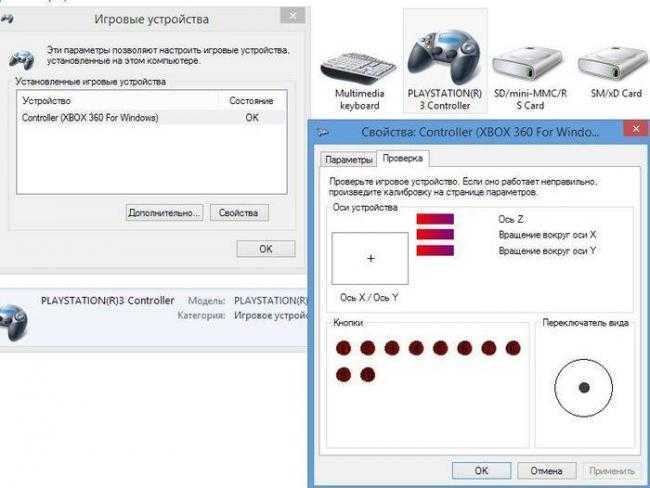Switch to the Параметры tab
Screen dimensions: 650x488
[349, 160]
